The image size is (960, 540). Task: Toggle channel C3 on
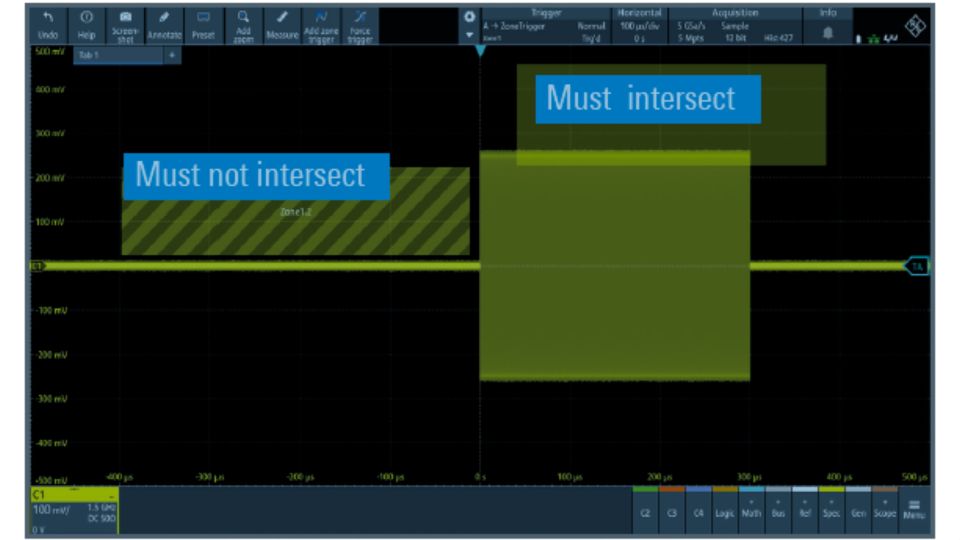[x=672, y=511]
